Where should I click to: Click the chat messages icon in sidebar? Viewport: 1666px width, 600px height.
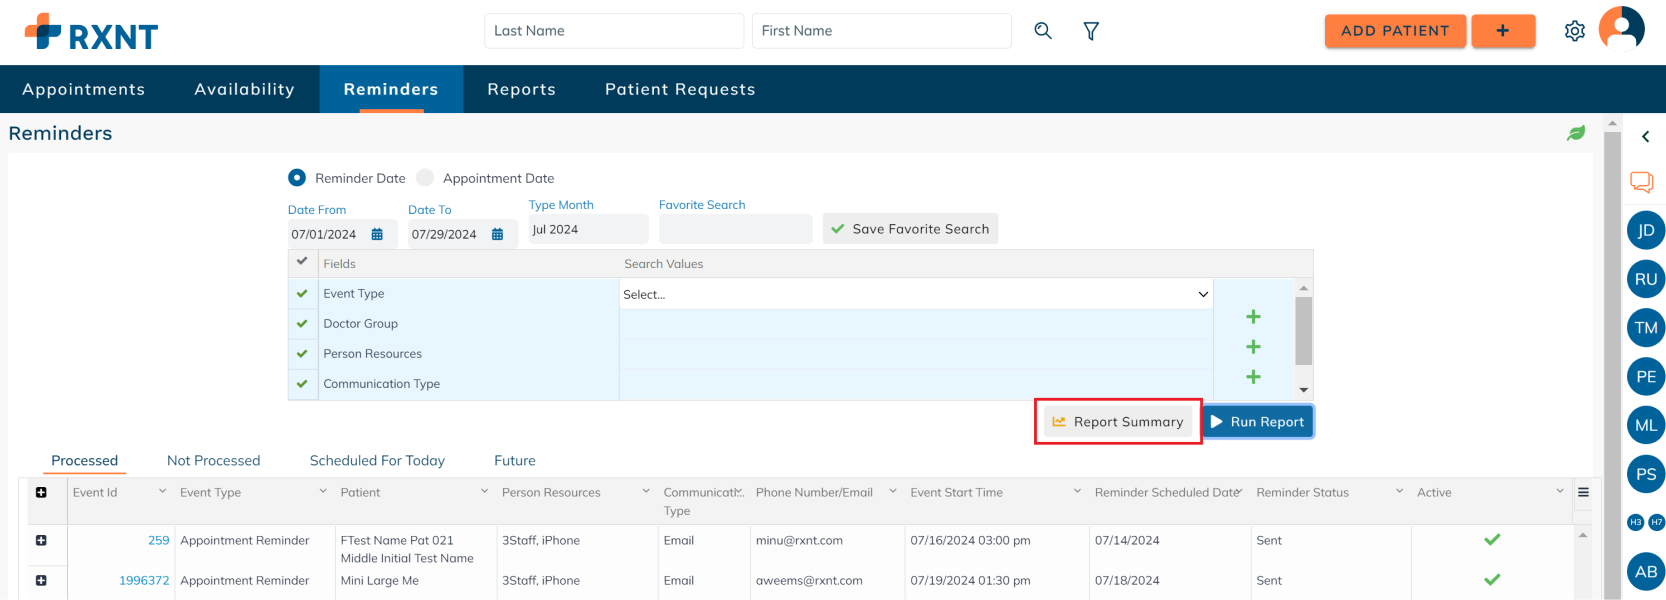(1641, 182)
